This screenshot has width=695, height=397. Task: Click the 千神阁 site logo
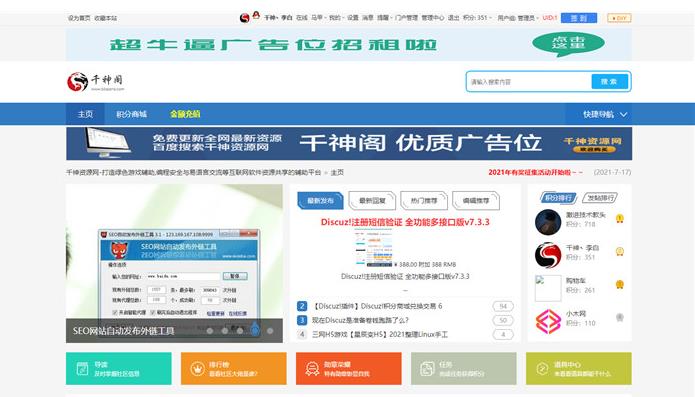pyautogui.click(x=96, y=82)
